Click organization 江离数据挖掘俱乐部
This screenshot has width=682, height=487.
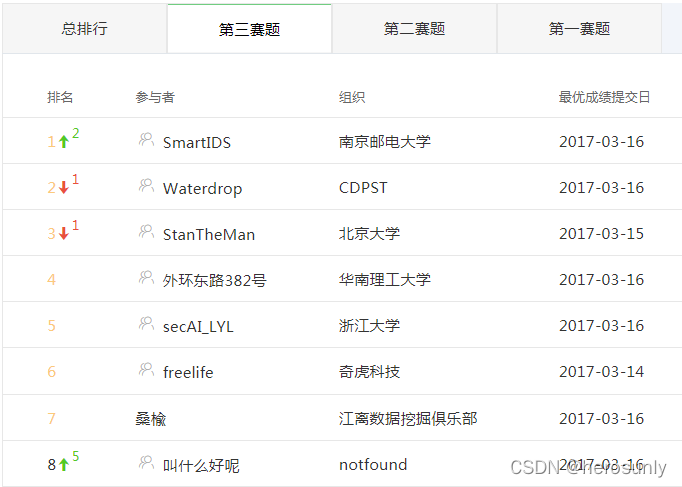click(408, 419)
